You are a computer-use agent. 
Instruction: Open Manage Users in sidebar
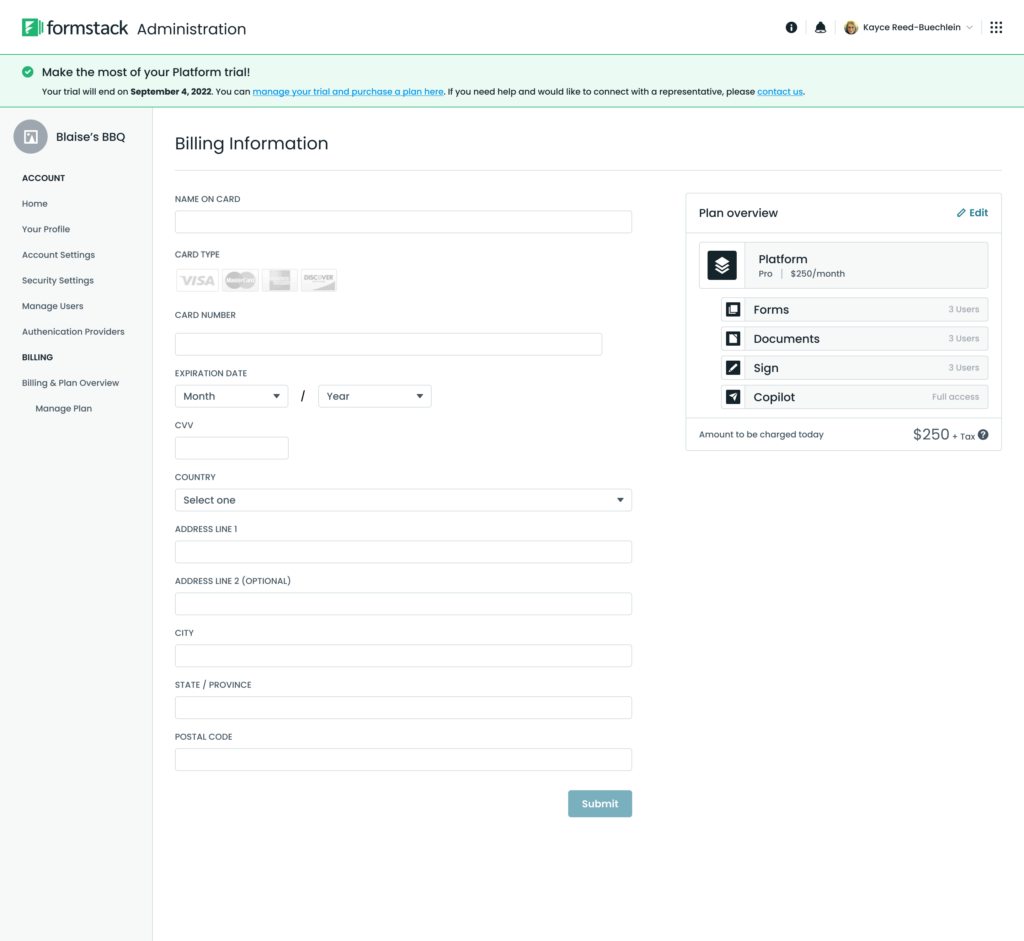[52, 306]
